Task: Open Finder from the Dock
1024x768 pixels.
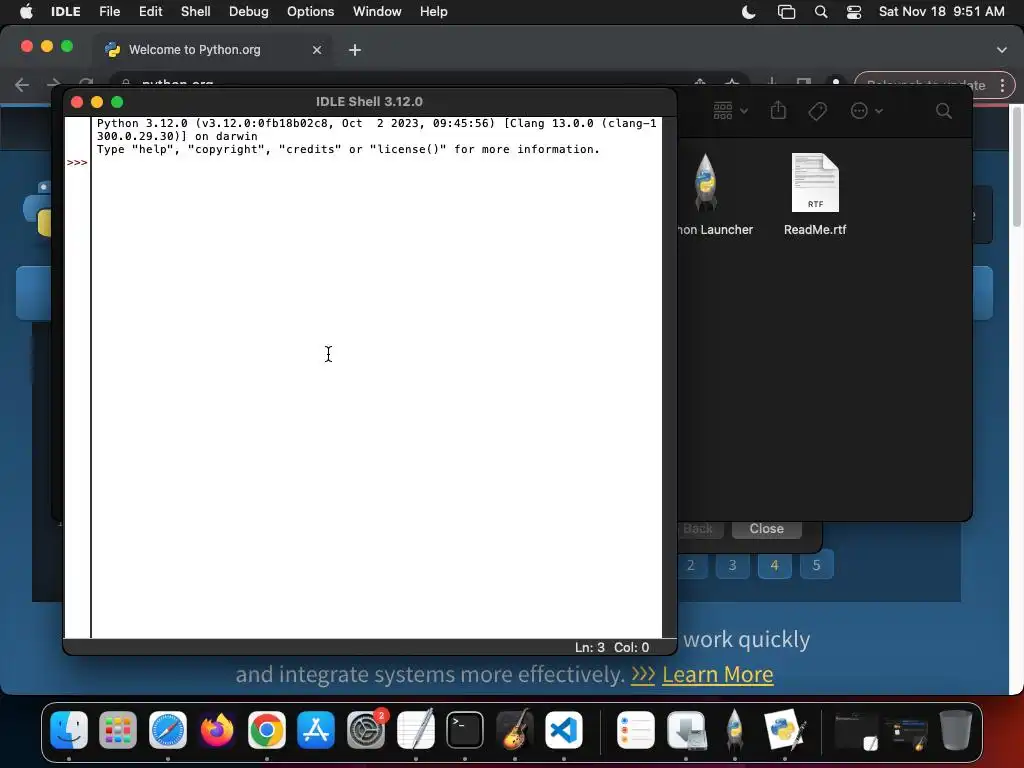Action: coord(69,729)
